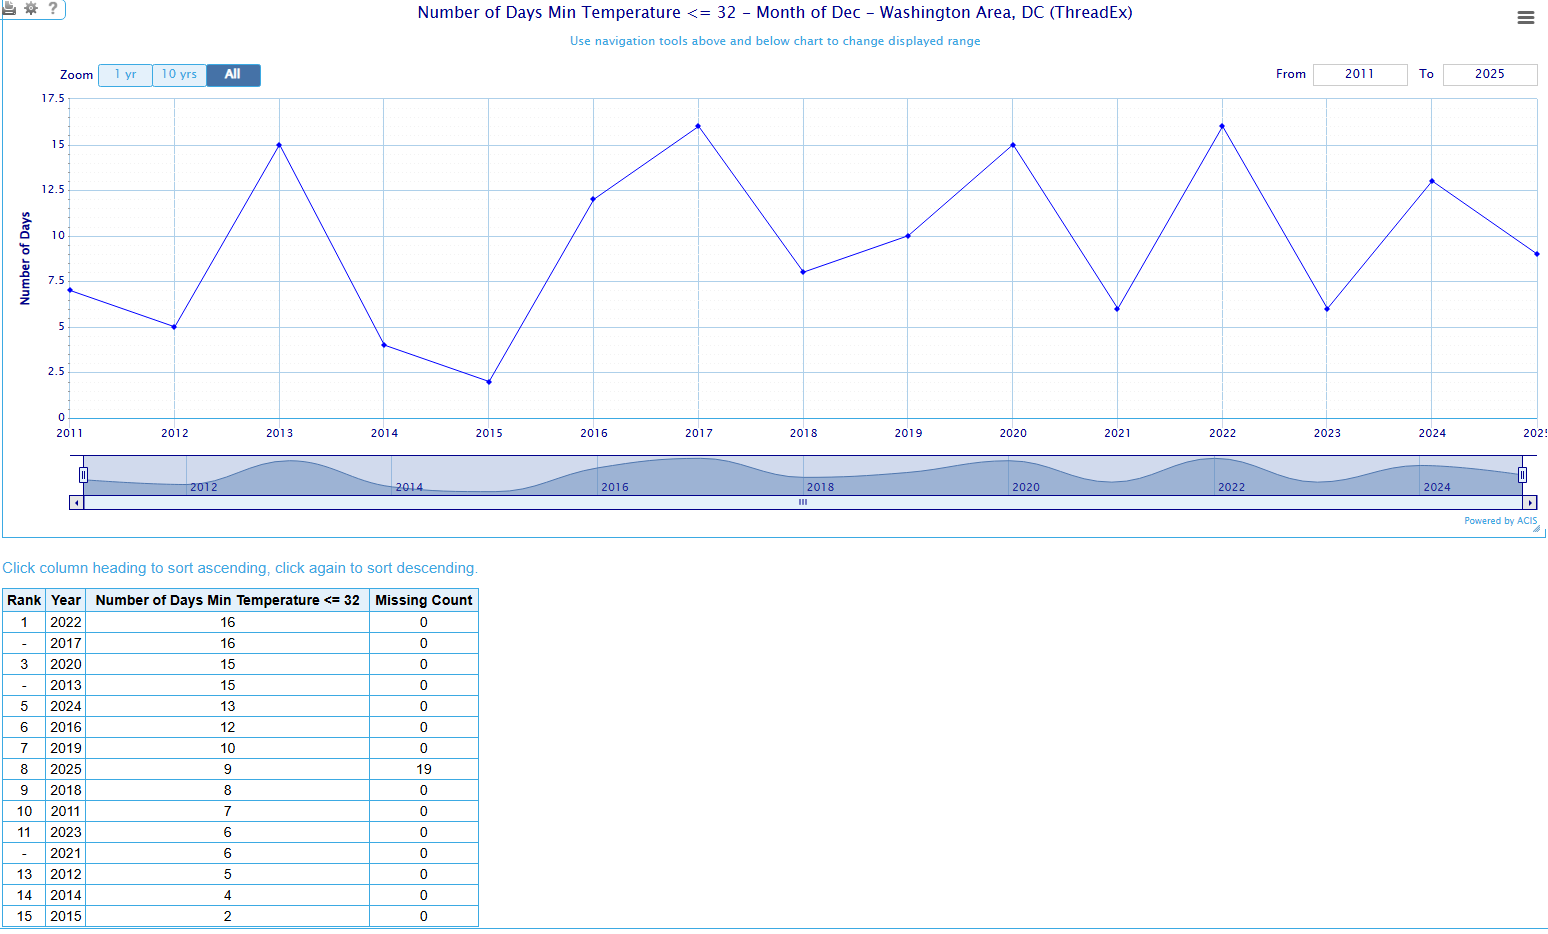This screenshot has width=1548, height=934.
Task: Click the navigator scrollbar center grip
Action: (802, 503)
